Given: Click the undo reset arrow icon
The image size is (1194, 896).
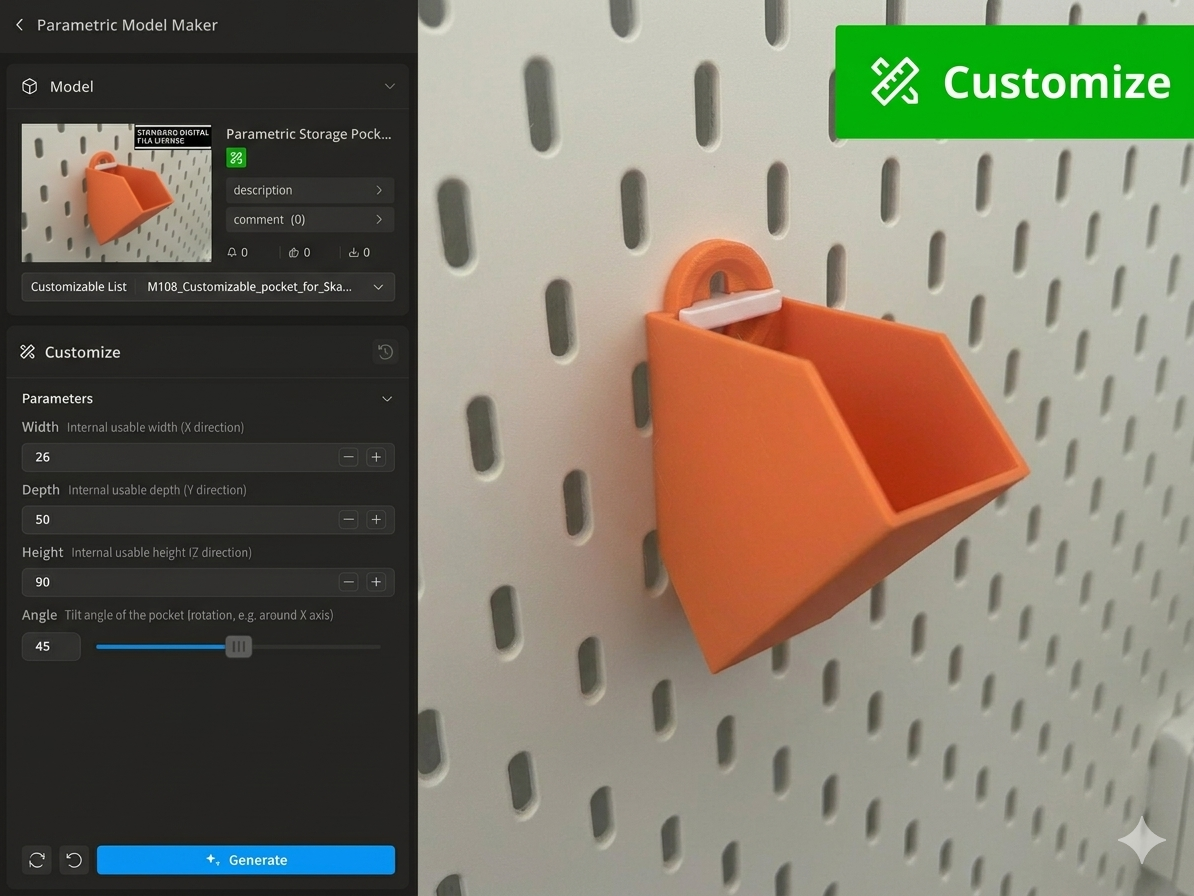Looking at the screenshot, I should [74, 860].
